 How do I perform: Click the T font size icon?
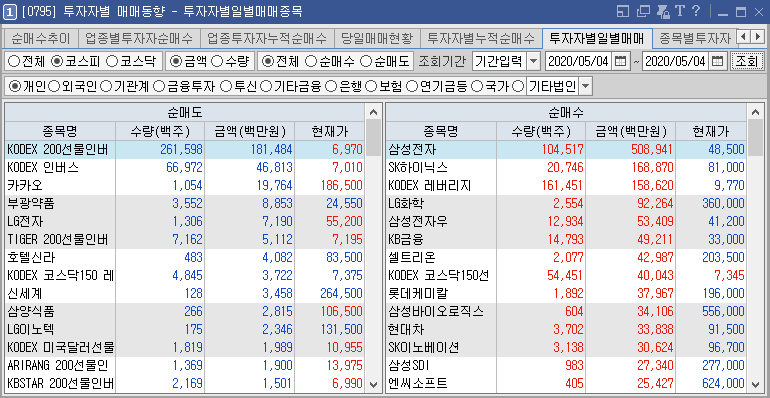[680, 11]
